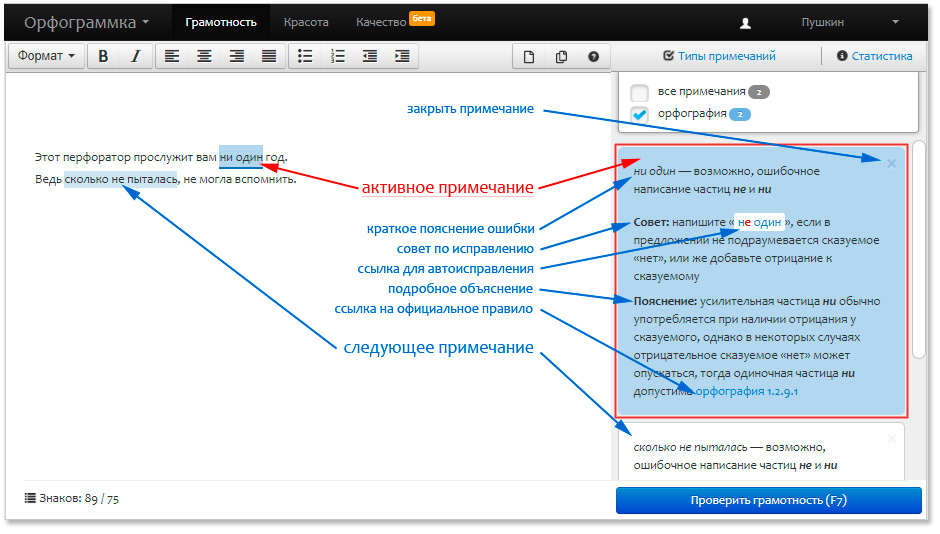Insert a bulleted list
Screen dimensions: 940x534
(x=305, y=56)
